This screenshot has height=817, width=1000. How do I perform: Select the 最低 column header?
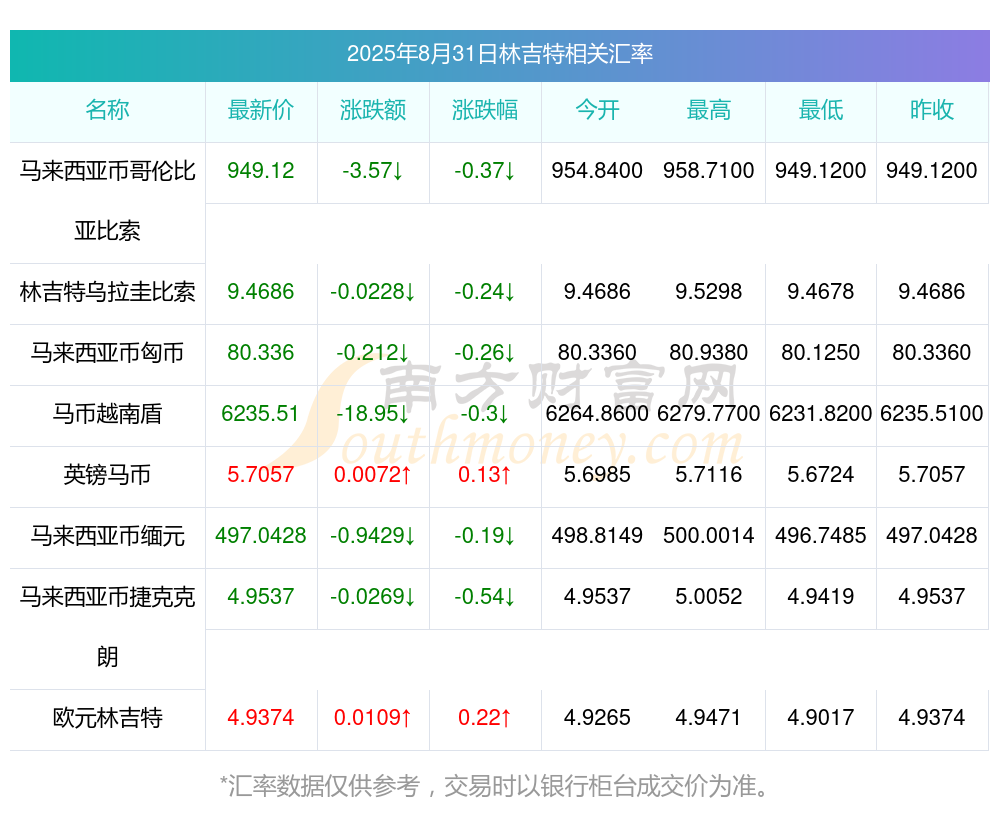[x=821, y=110]
